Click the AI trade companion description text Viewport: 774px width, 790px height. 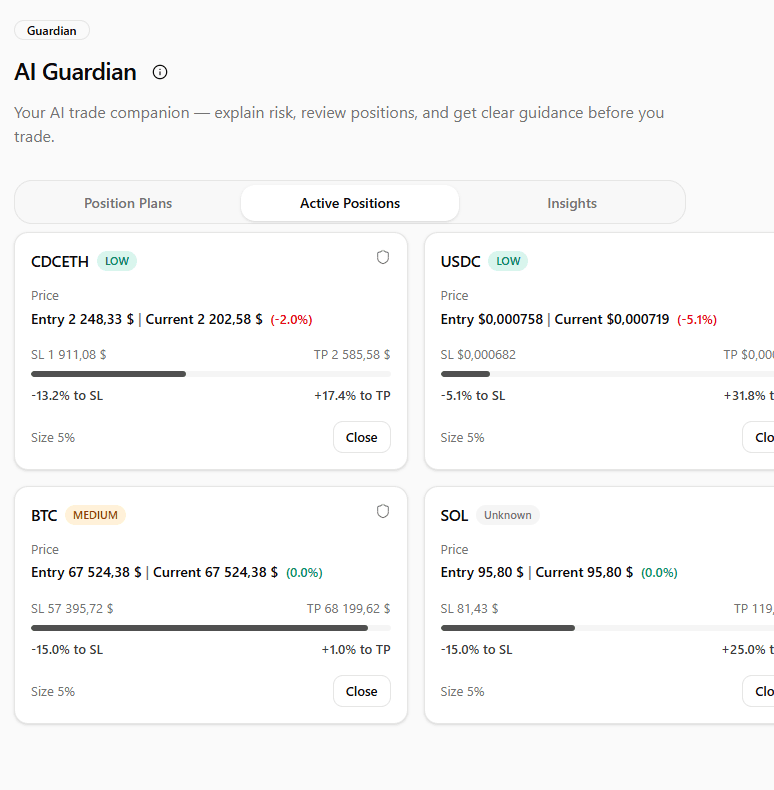point(339,124)
